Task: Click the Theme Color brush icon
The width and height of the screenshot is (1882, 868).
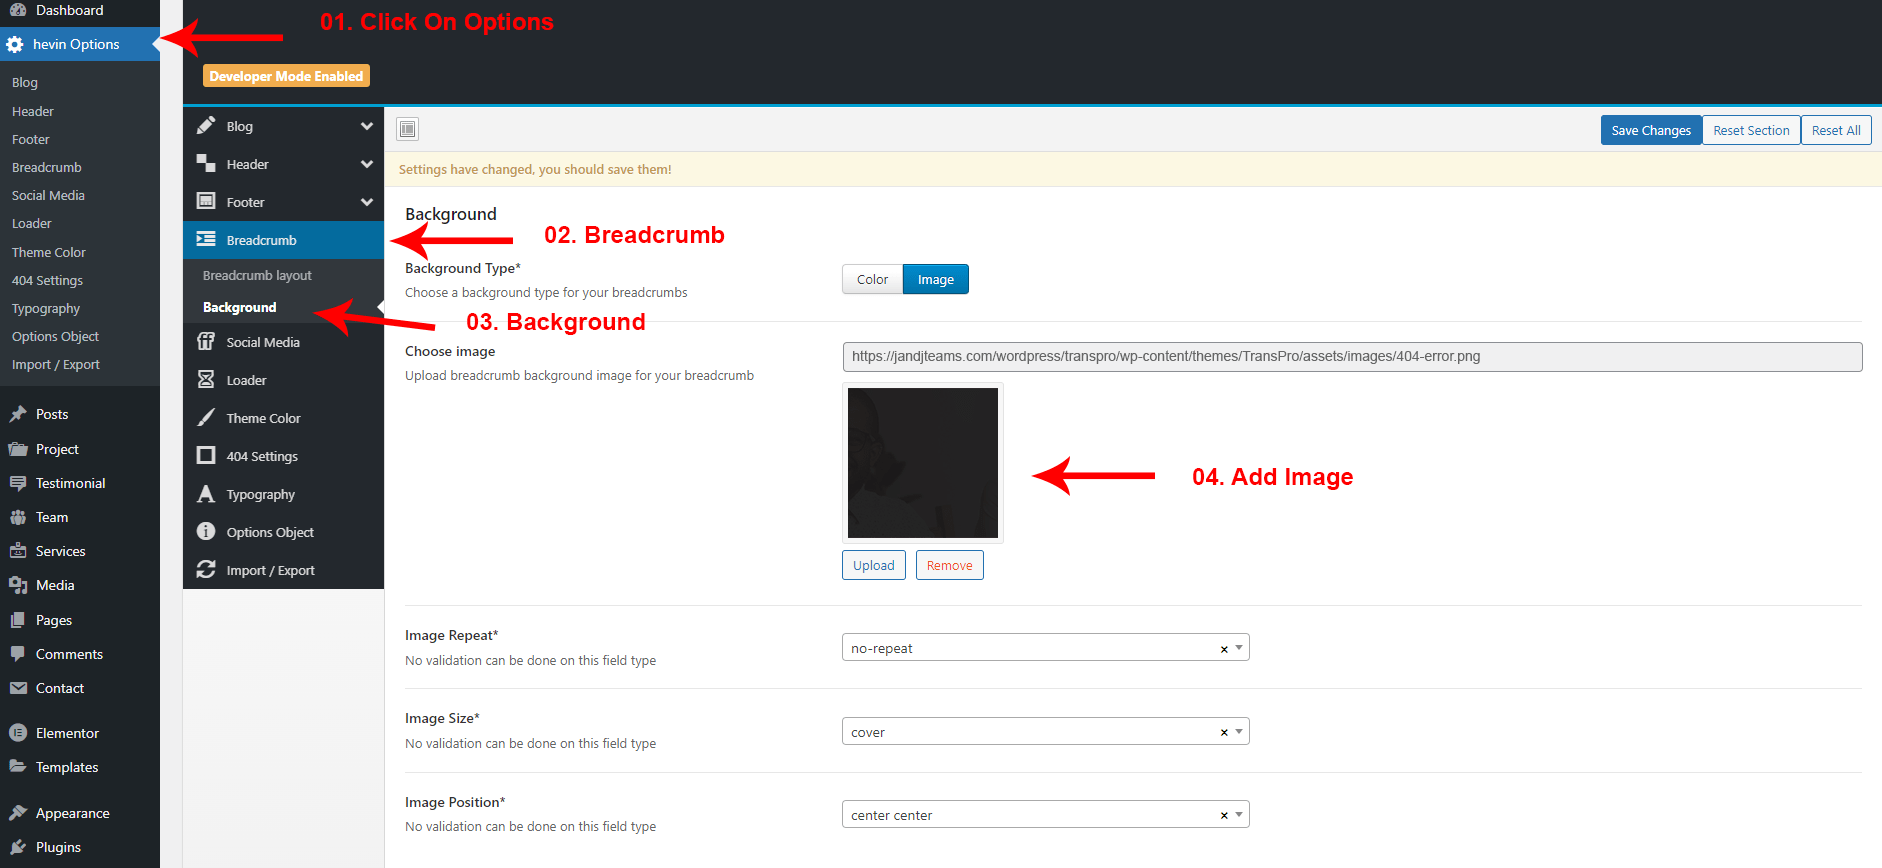Action: pyautogui.click(x=206, y=418)
